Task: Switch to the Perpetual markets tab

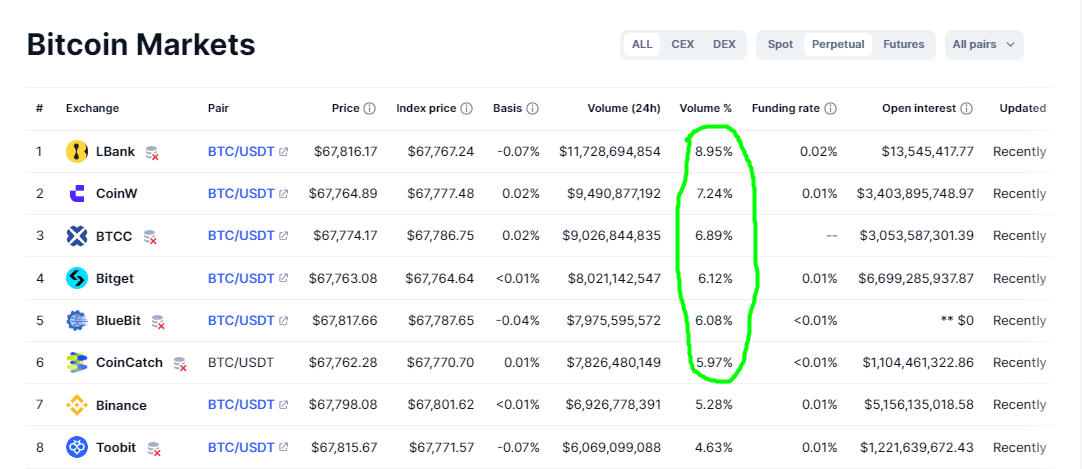Action: 838,45
